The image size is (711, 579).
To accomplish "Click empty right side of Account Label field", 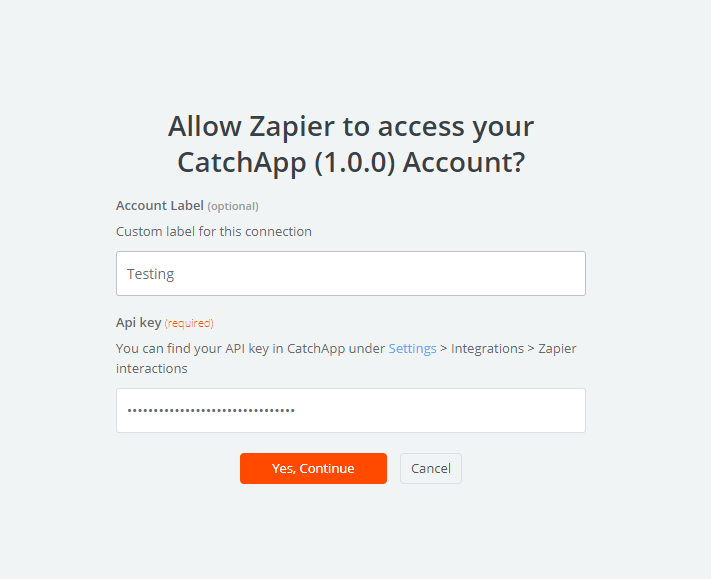I will click(408, 273).
